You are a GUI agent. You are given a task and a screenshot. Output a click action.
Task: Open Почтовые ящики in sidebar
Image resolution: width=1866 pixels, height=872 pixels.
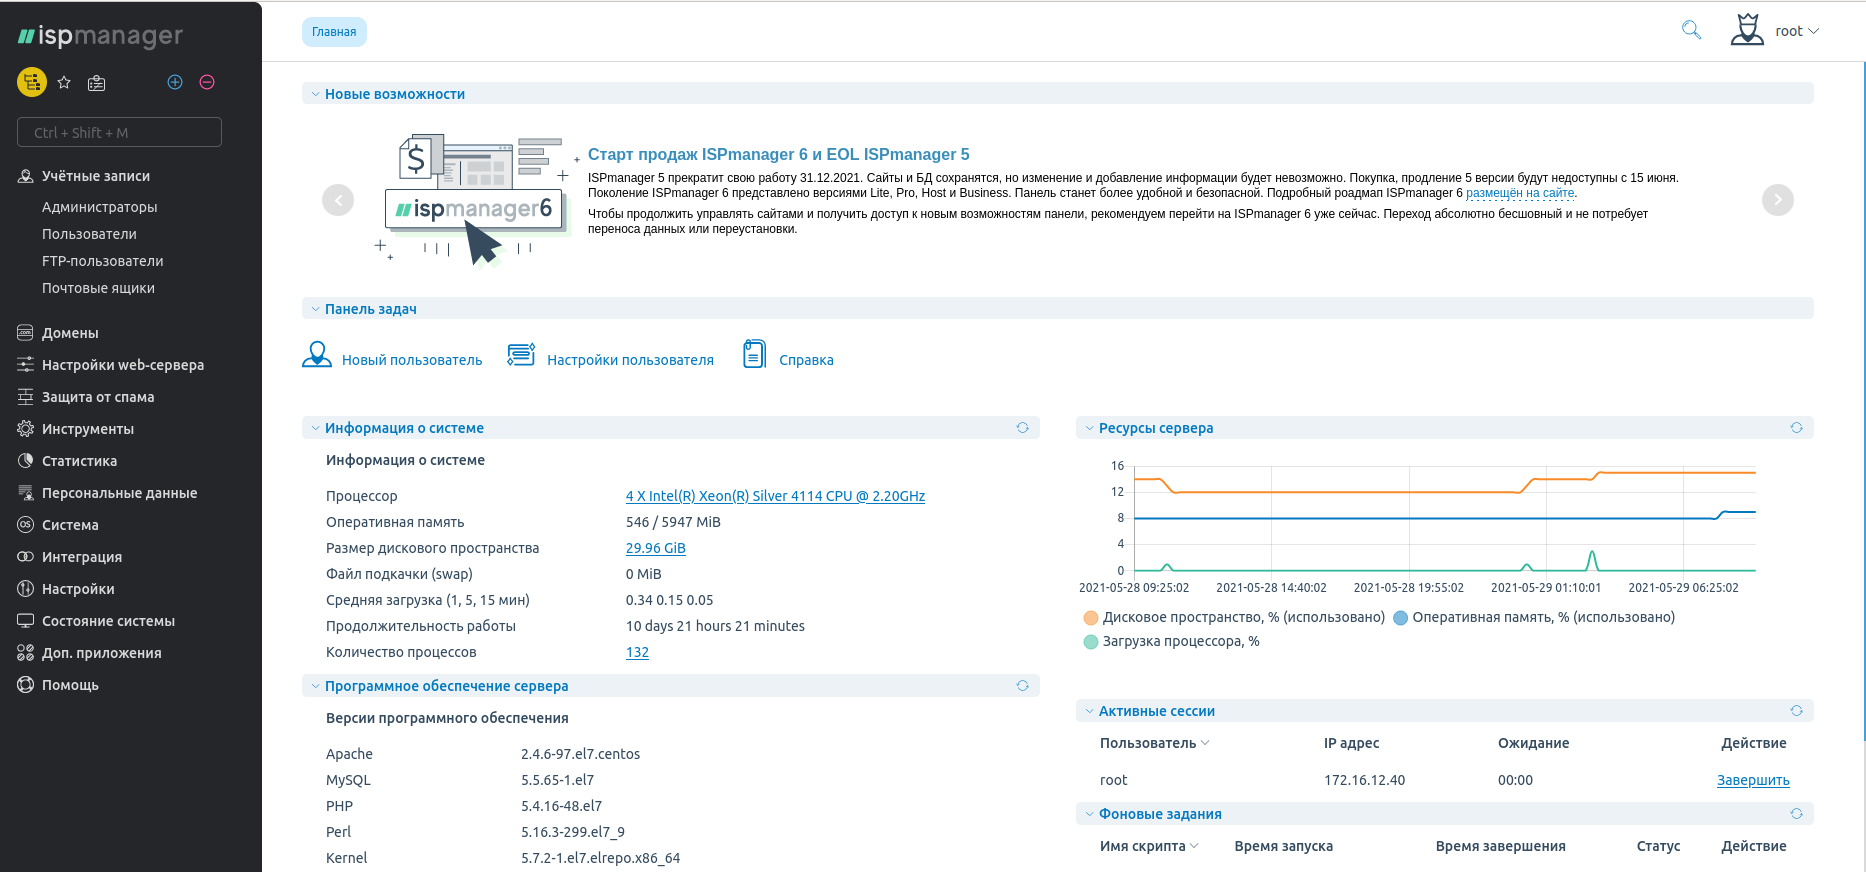coord(98,288)
